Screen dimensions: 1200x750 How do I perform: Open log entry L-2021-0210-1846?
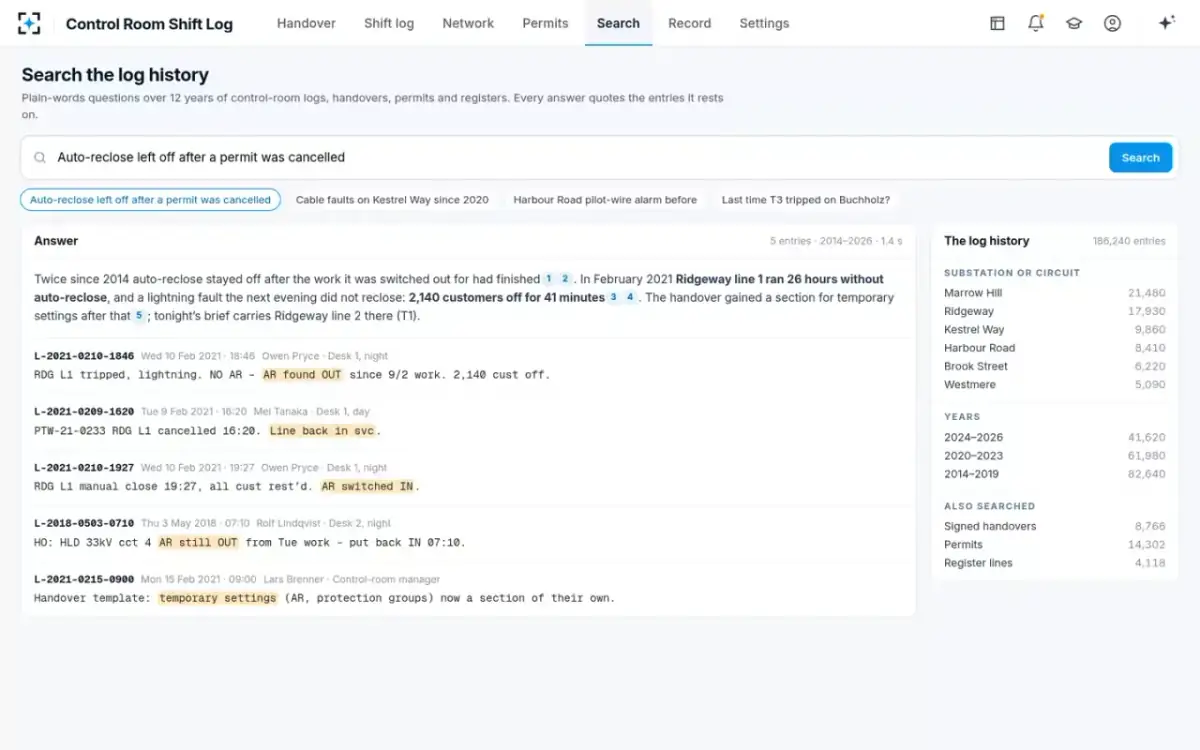(84, 356)
